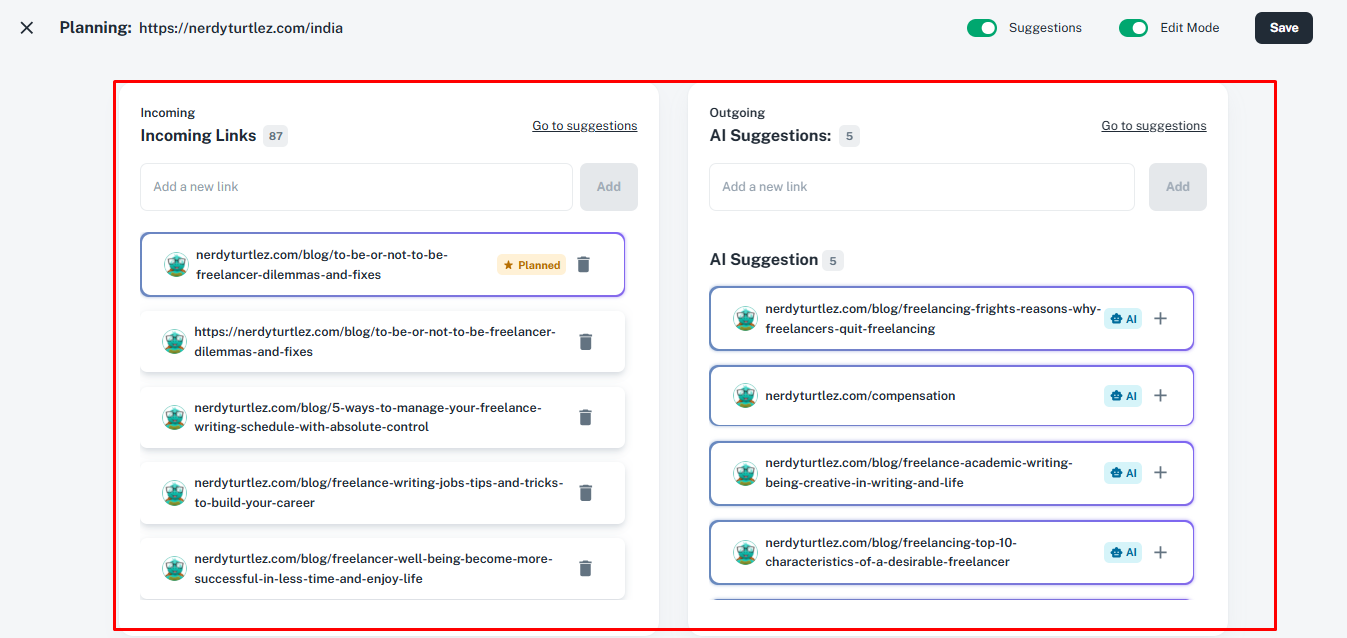1347x638 pixels.
Task: Select the freelancer-well-being-become-more-successful link text
Action: (373, 569)
